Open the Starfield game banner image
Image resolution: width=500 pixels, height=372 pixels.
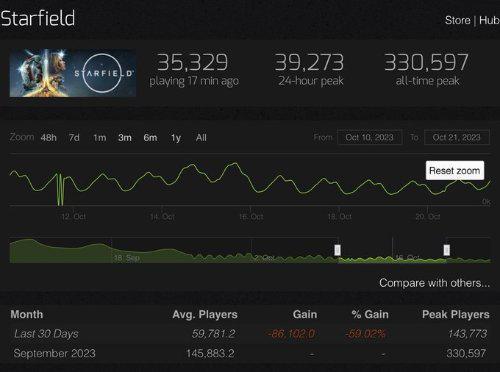point(73,73)
